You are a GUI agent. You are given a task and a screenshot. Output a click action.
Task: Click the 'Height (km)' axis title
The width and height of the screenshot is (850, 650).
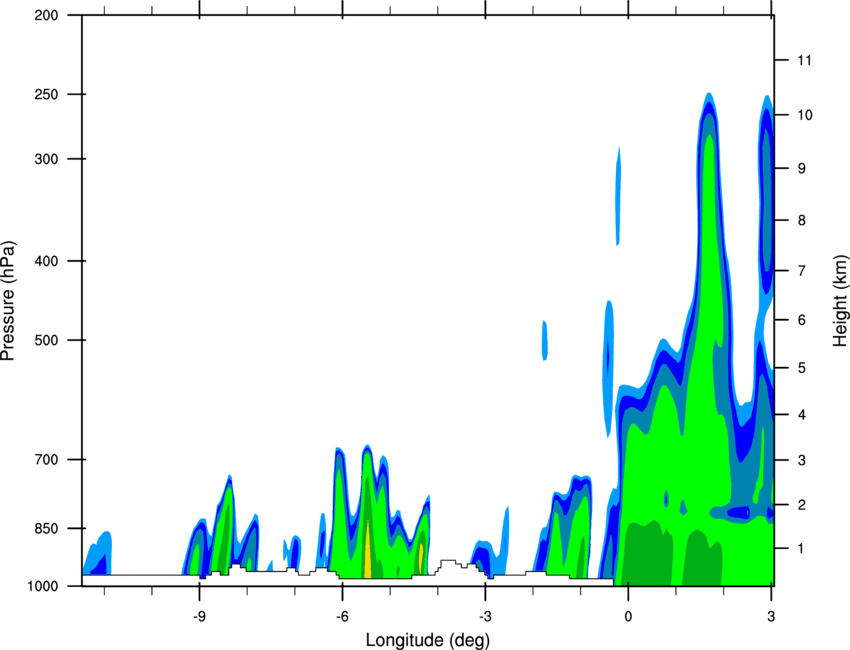pyautogui.click(x=840, y=300)
